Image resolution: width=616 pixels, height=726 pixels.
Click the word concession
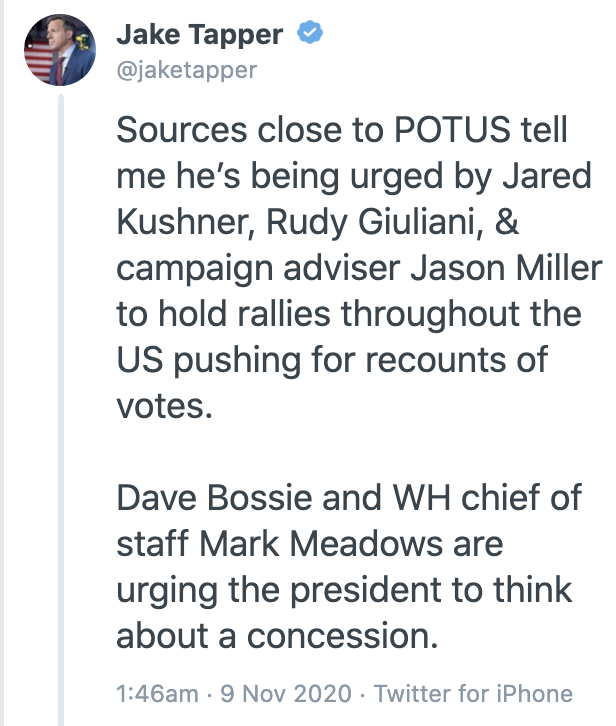pos(342,636)
